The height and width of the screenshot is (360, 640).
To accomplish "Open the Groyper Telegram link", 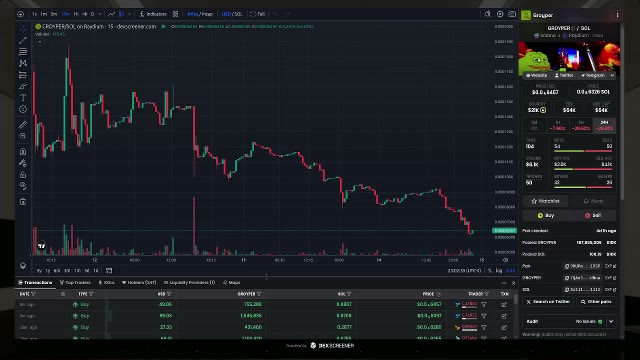I will [593, 76].
